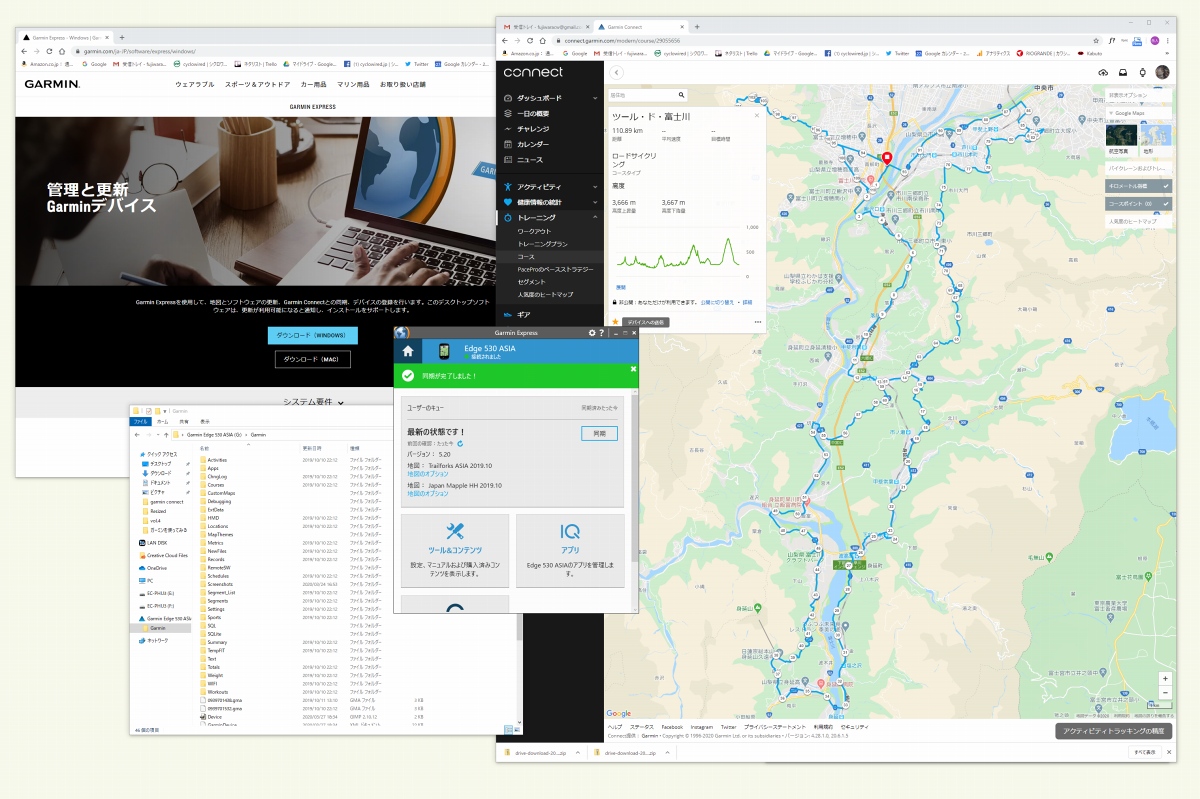The height and width of the screenshot is (799, 1200).
Task: Close the ツール・ド・富士川 course card
Action: (759, 115)
